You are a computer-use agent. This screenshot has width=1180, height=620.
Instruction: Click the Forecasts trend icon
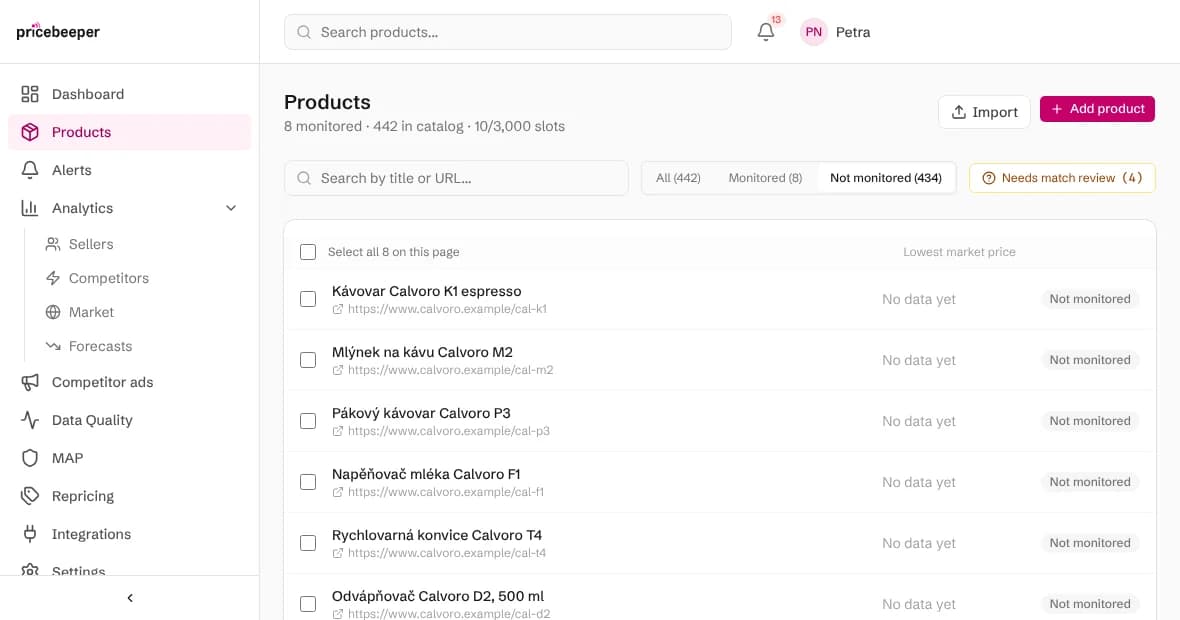(53, 346)
